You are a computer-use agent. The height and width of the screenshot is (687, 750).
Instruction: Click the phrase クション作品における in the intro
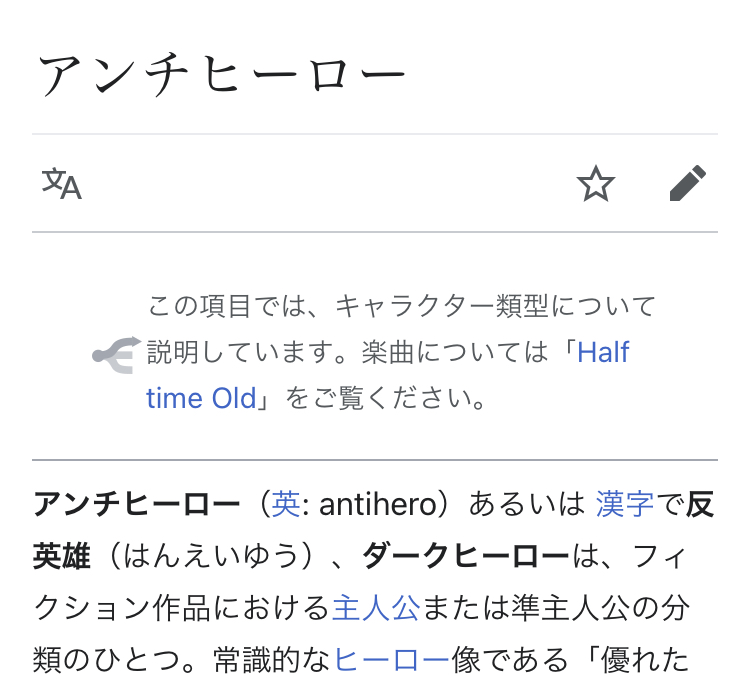pos(182,608)
